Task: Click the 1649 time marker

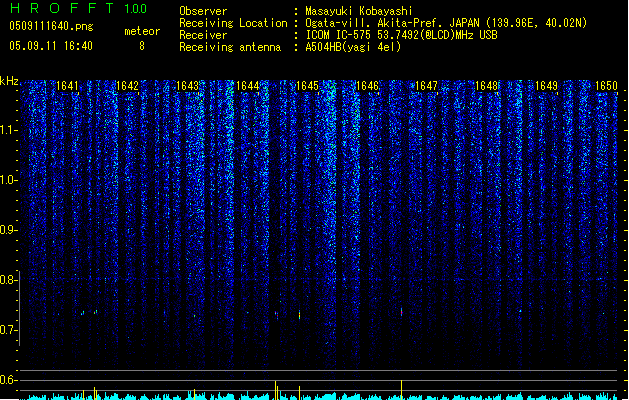Action: point(546,86)
